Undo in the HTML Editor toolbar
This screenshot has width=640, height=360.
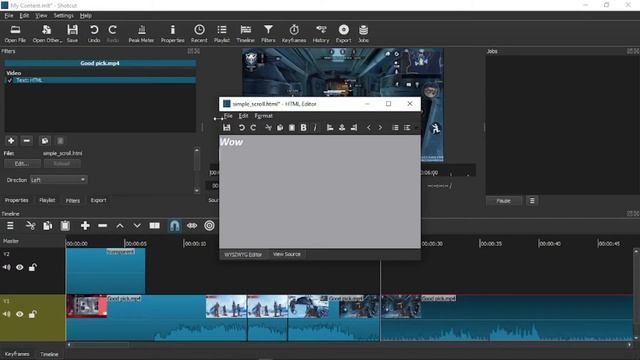(242, 128)
